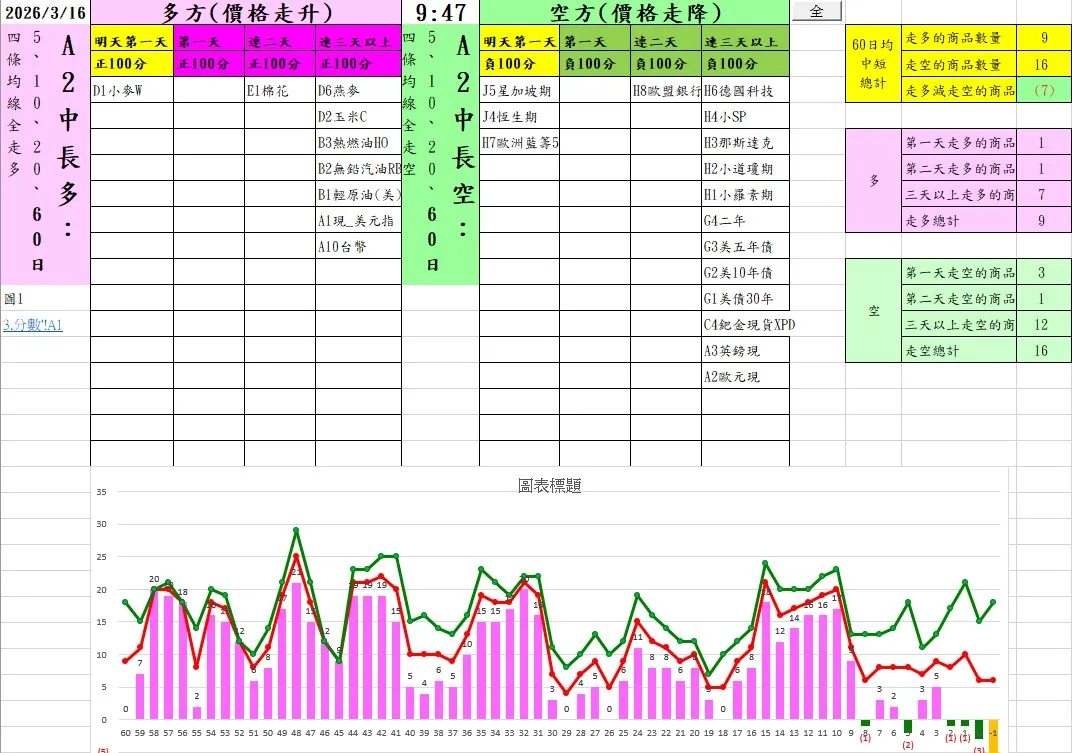Click the 走空總計 label cell
Viewport: 1072px width, 753px height.
[x=958, y=350]
